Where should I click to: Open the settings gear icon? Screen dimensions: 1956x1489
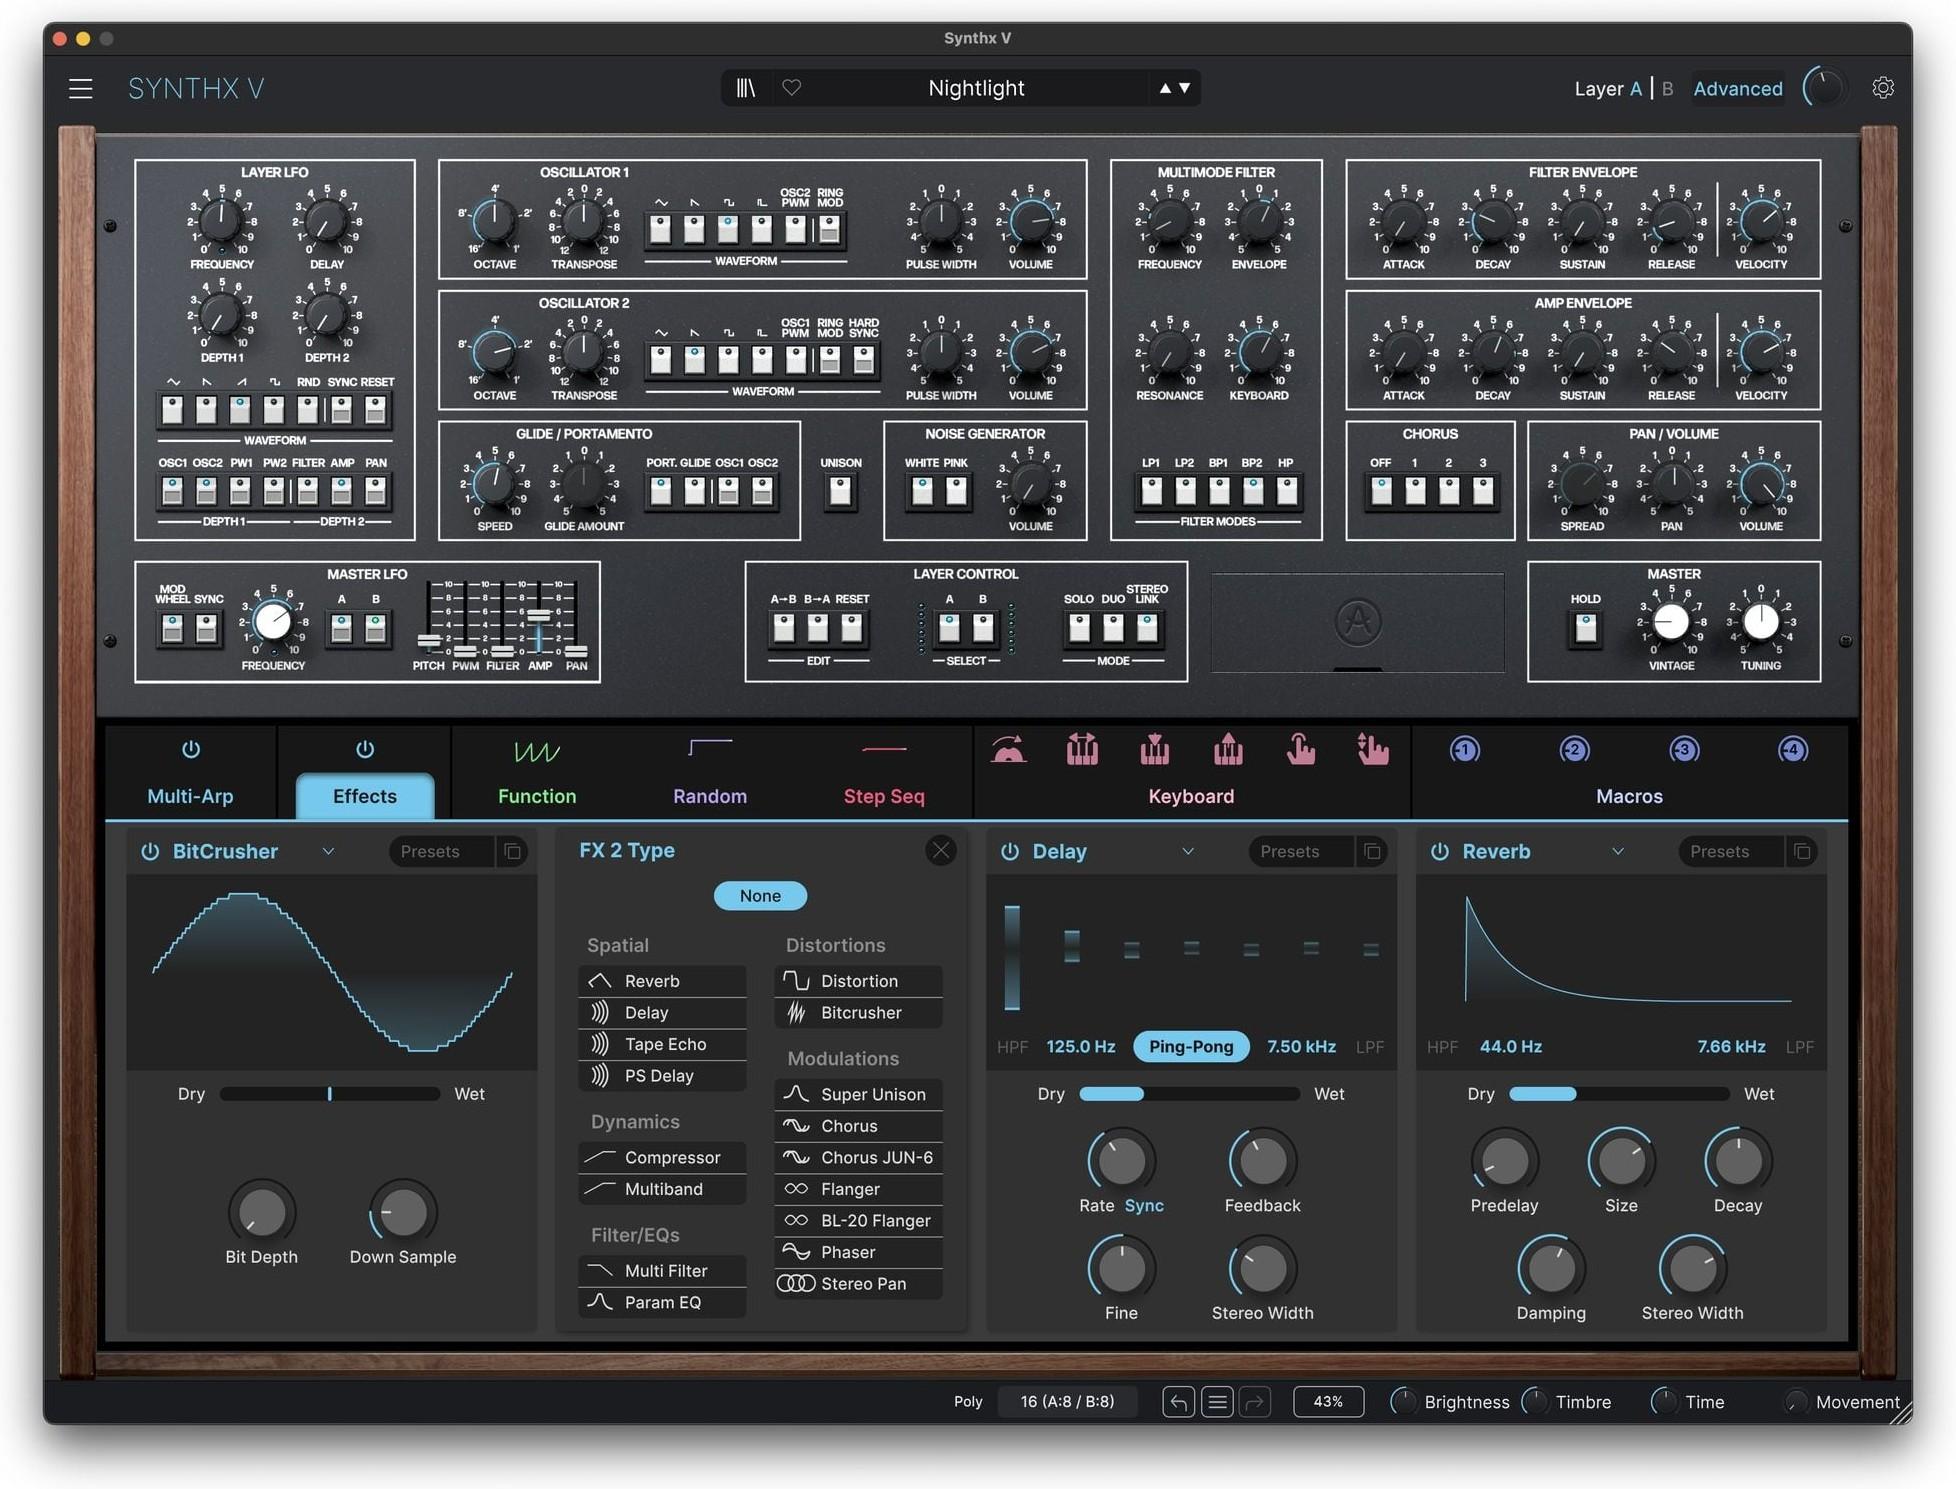click(1883, 88)
